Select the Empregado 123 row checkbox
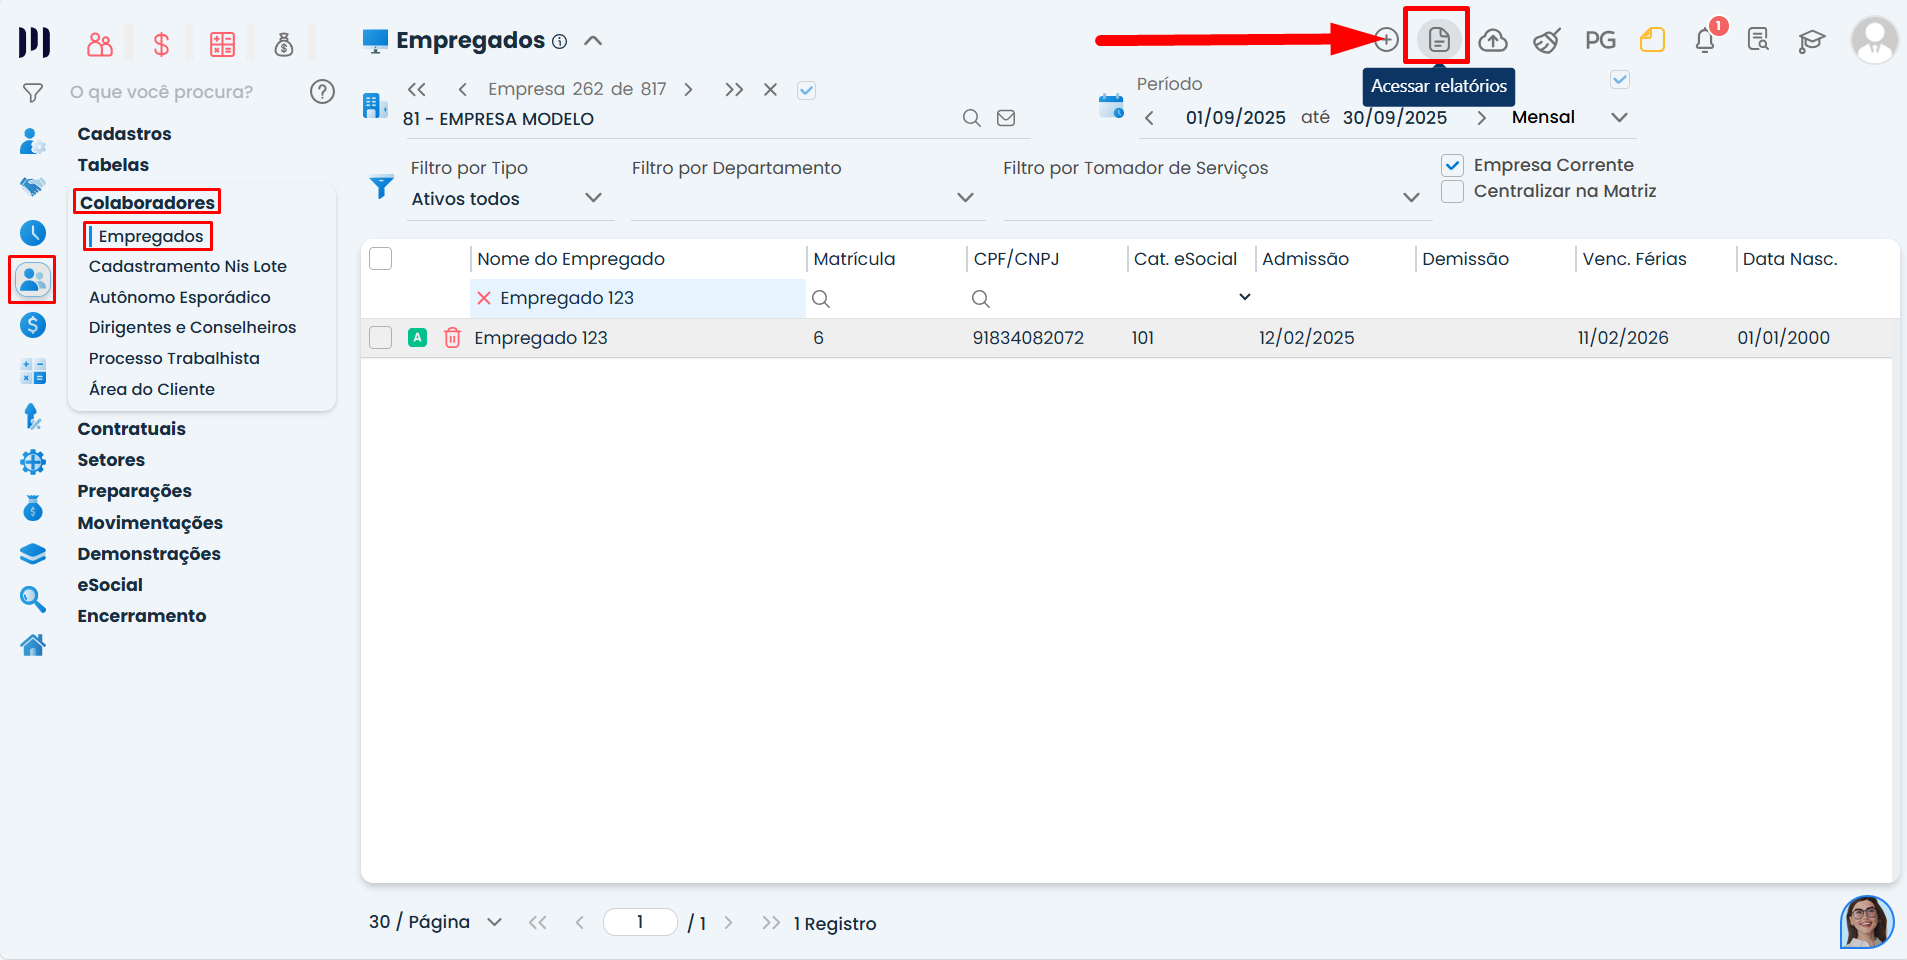The height and width of the screenshot is (960, 1907). 380,338
